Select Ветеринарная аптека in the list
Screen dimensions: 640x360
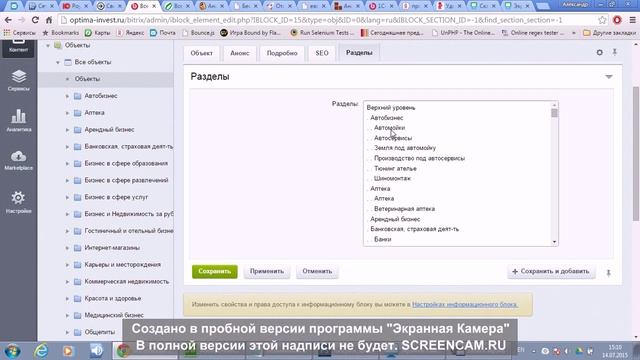click(404, 209)
